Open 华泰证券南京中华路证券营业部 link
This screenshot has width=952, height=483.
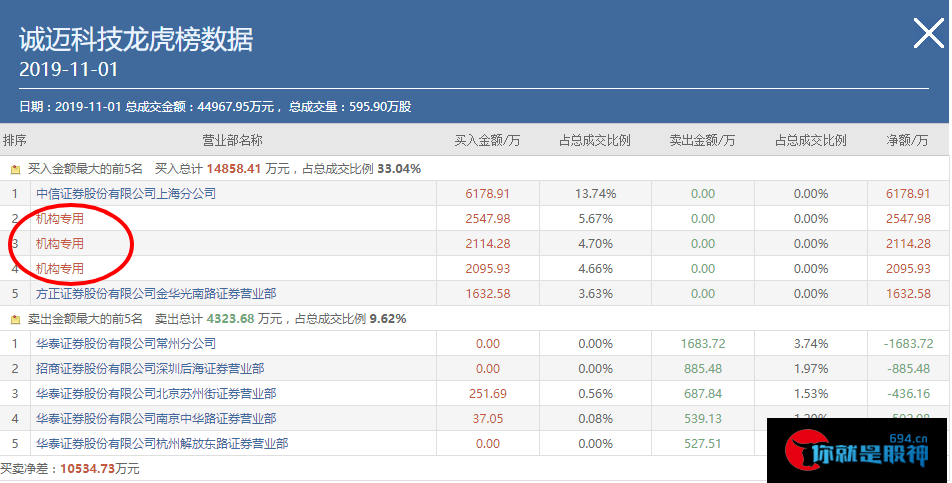coord(156,419)
